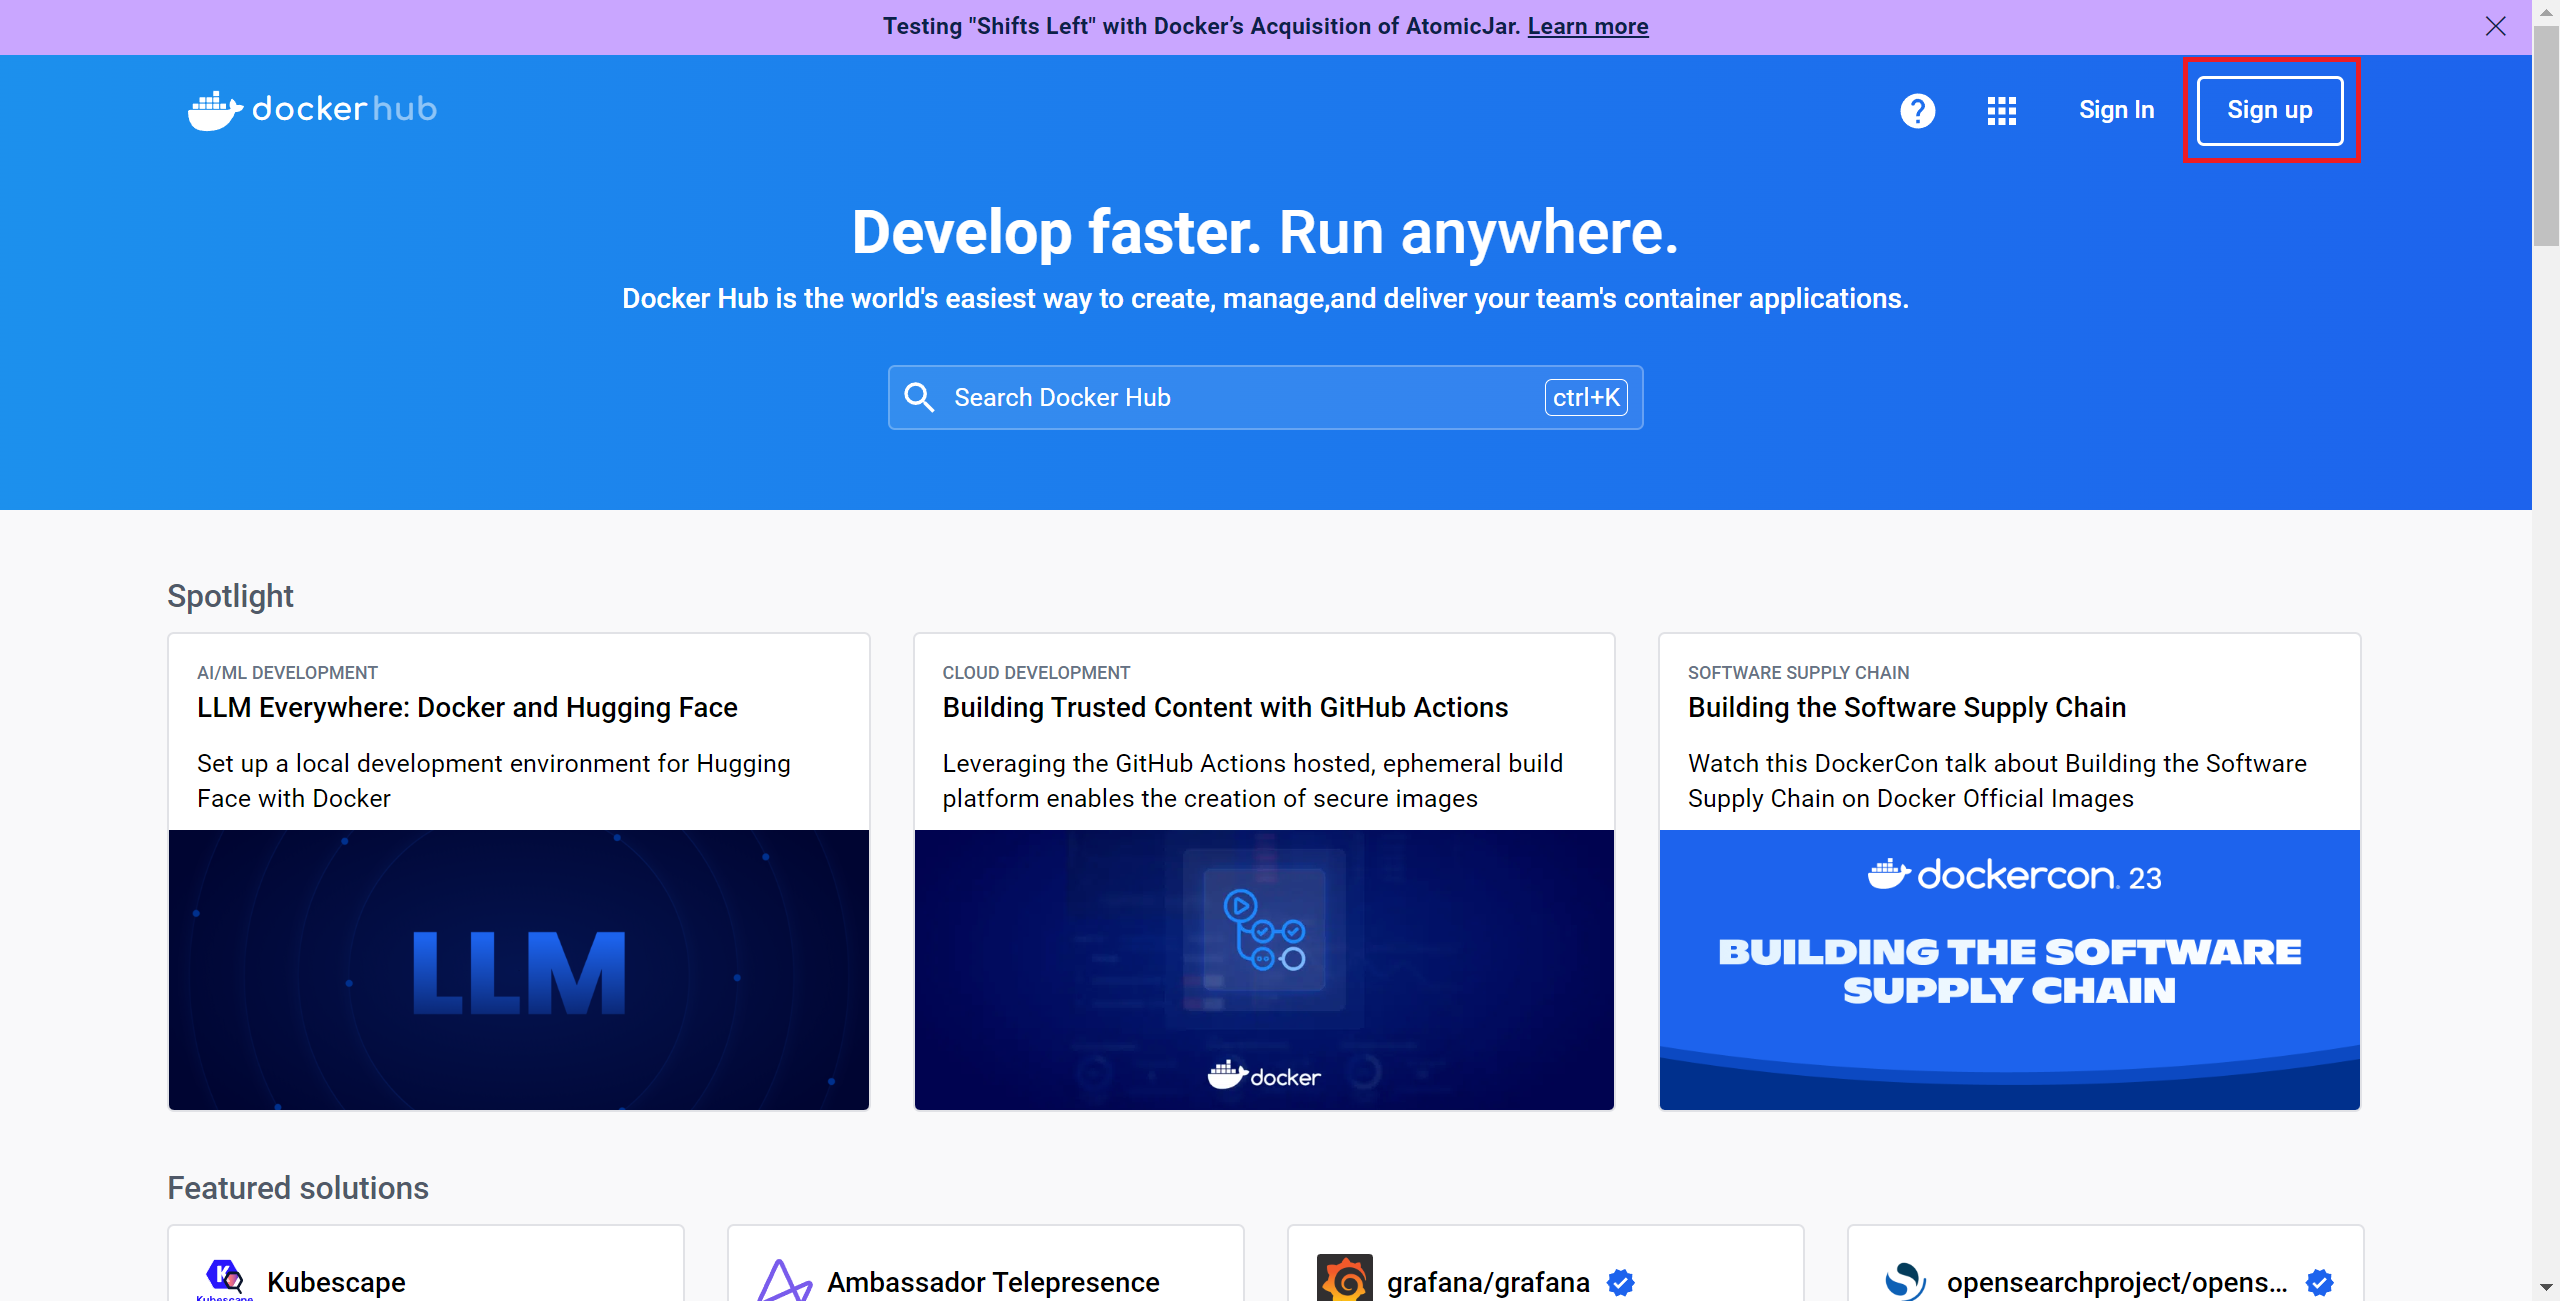The height and width of the screenshot is (1301, 2560).
Task: Click the search magnifier icon
Action: pos(918,397)
